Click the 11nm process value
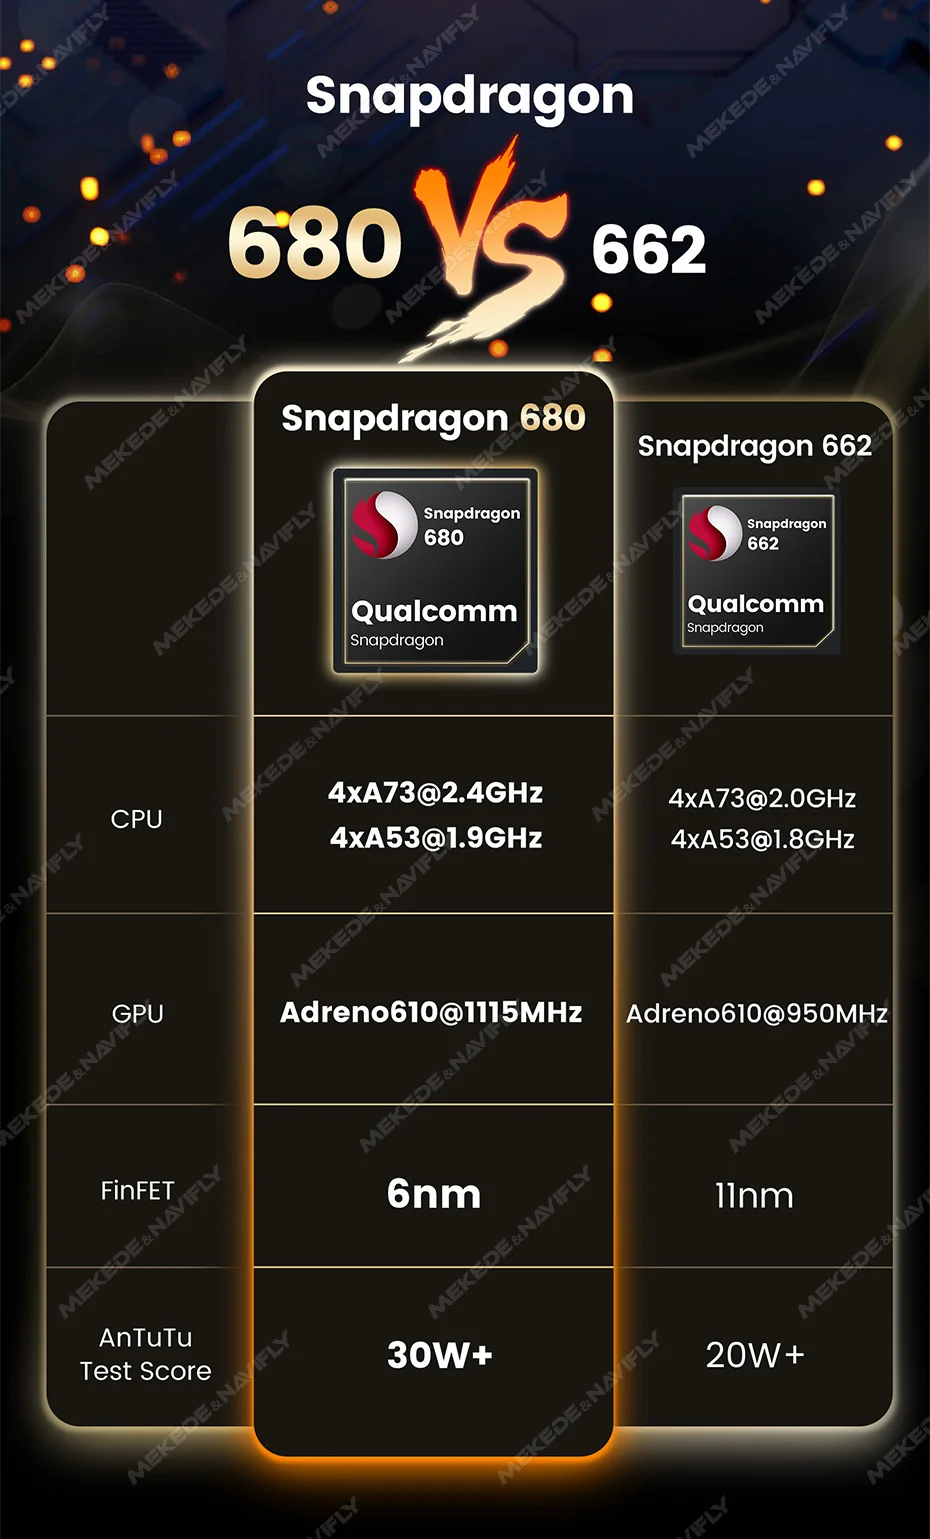Screen dimensions: 930x1539 754,1196
